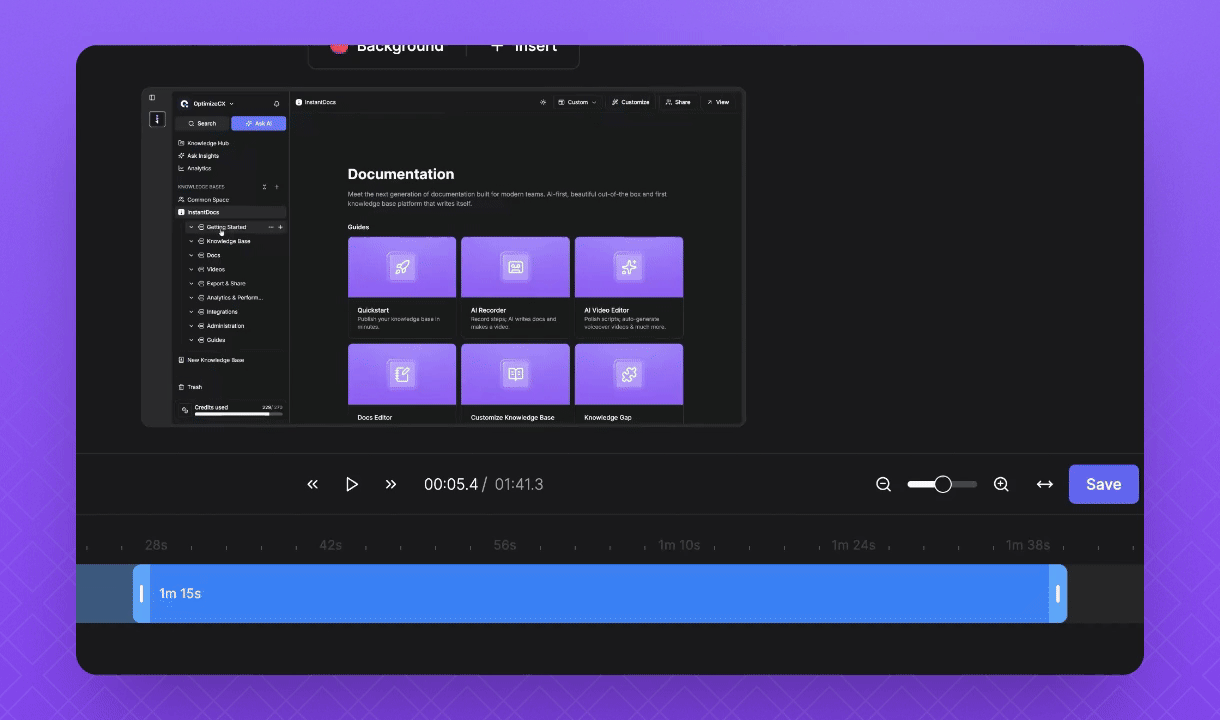Open the Insert option in top toolbar
The image size is (1220, 720).
[x=523, y=47]
